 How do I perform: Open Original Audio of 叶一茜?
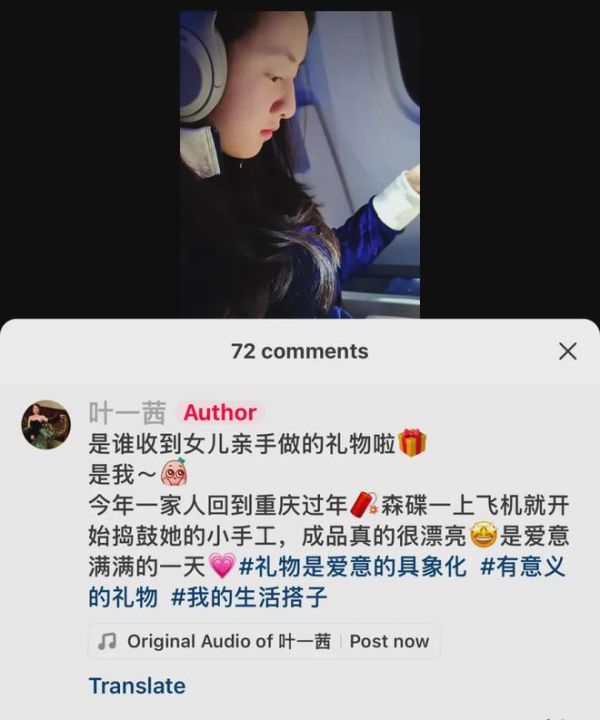tap(229, 641)
